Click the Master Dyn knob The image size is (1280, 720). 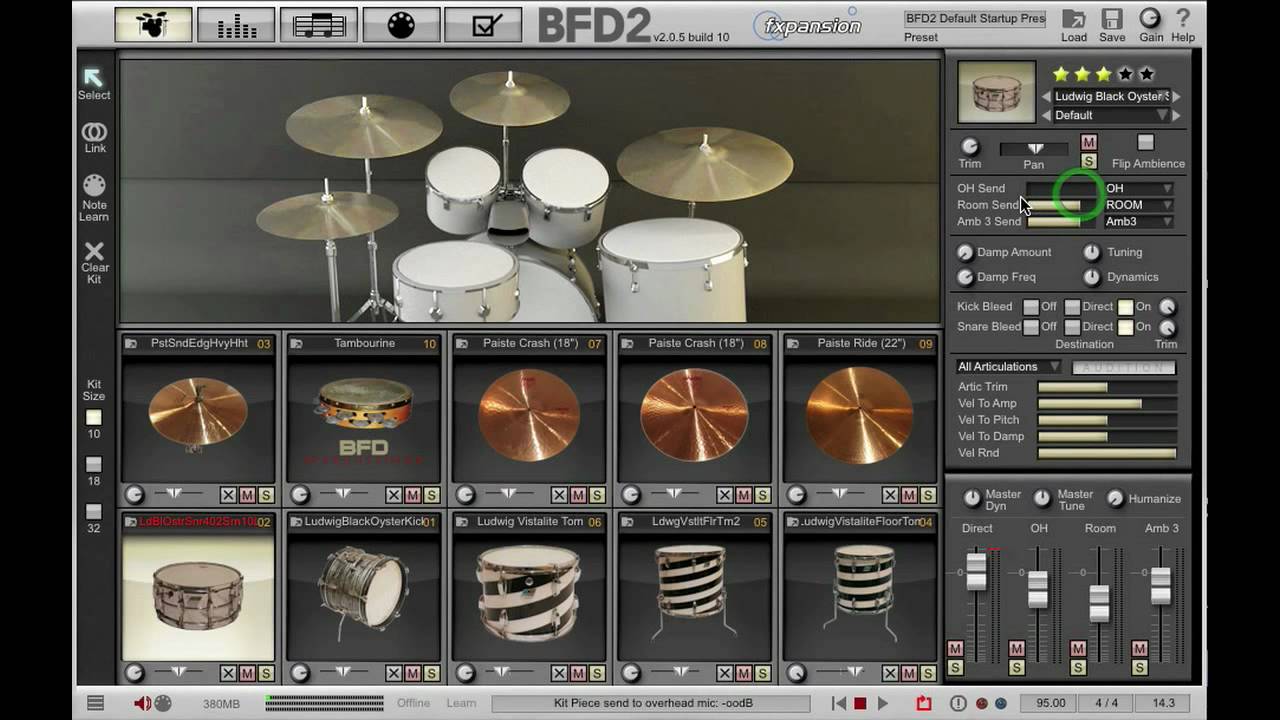(x=971, y=498)
